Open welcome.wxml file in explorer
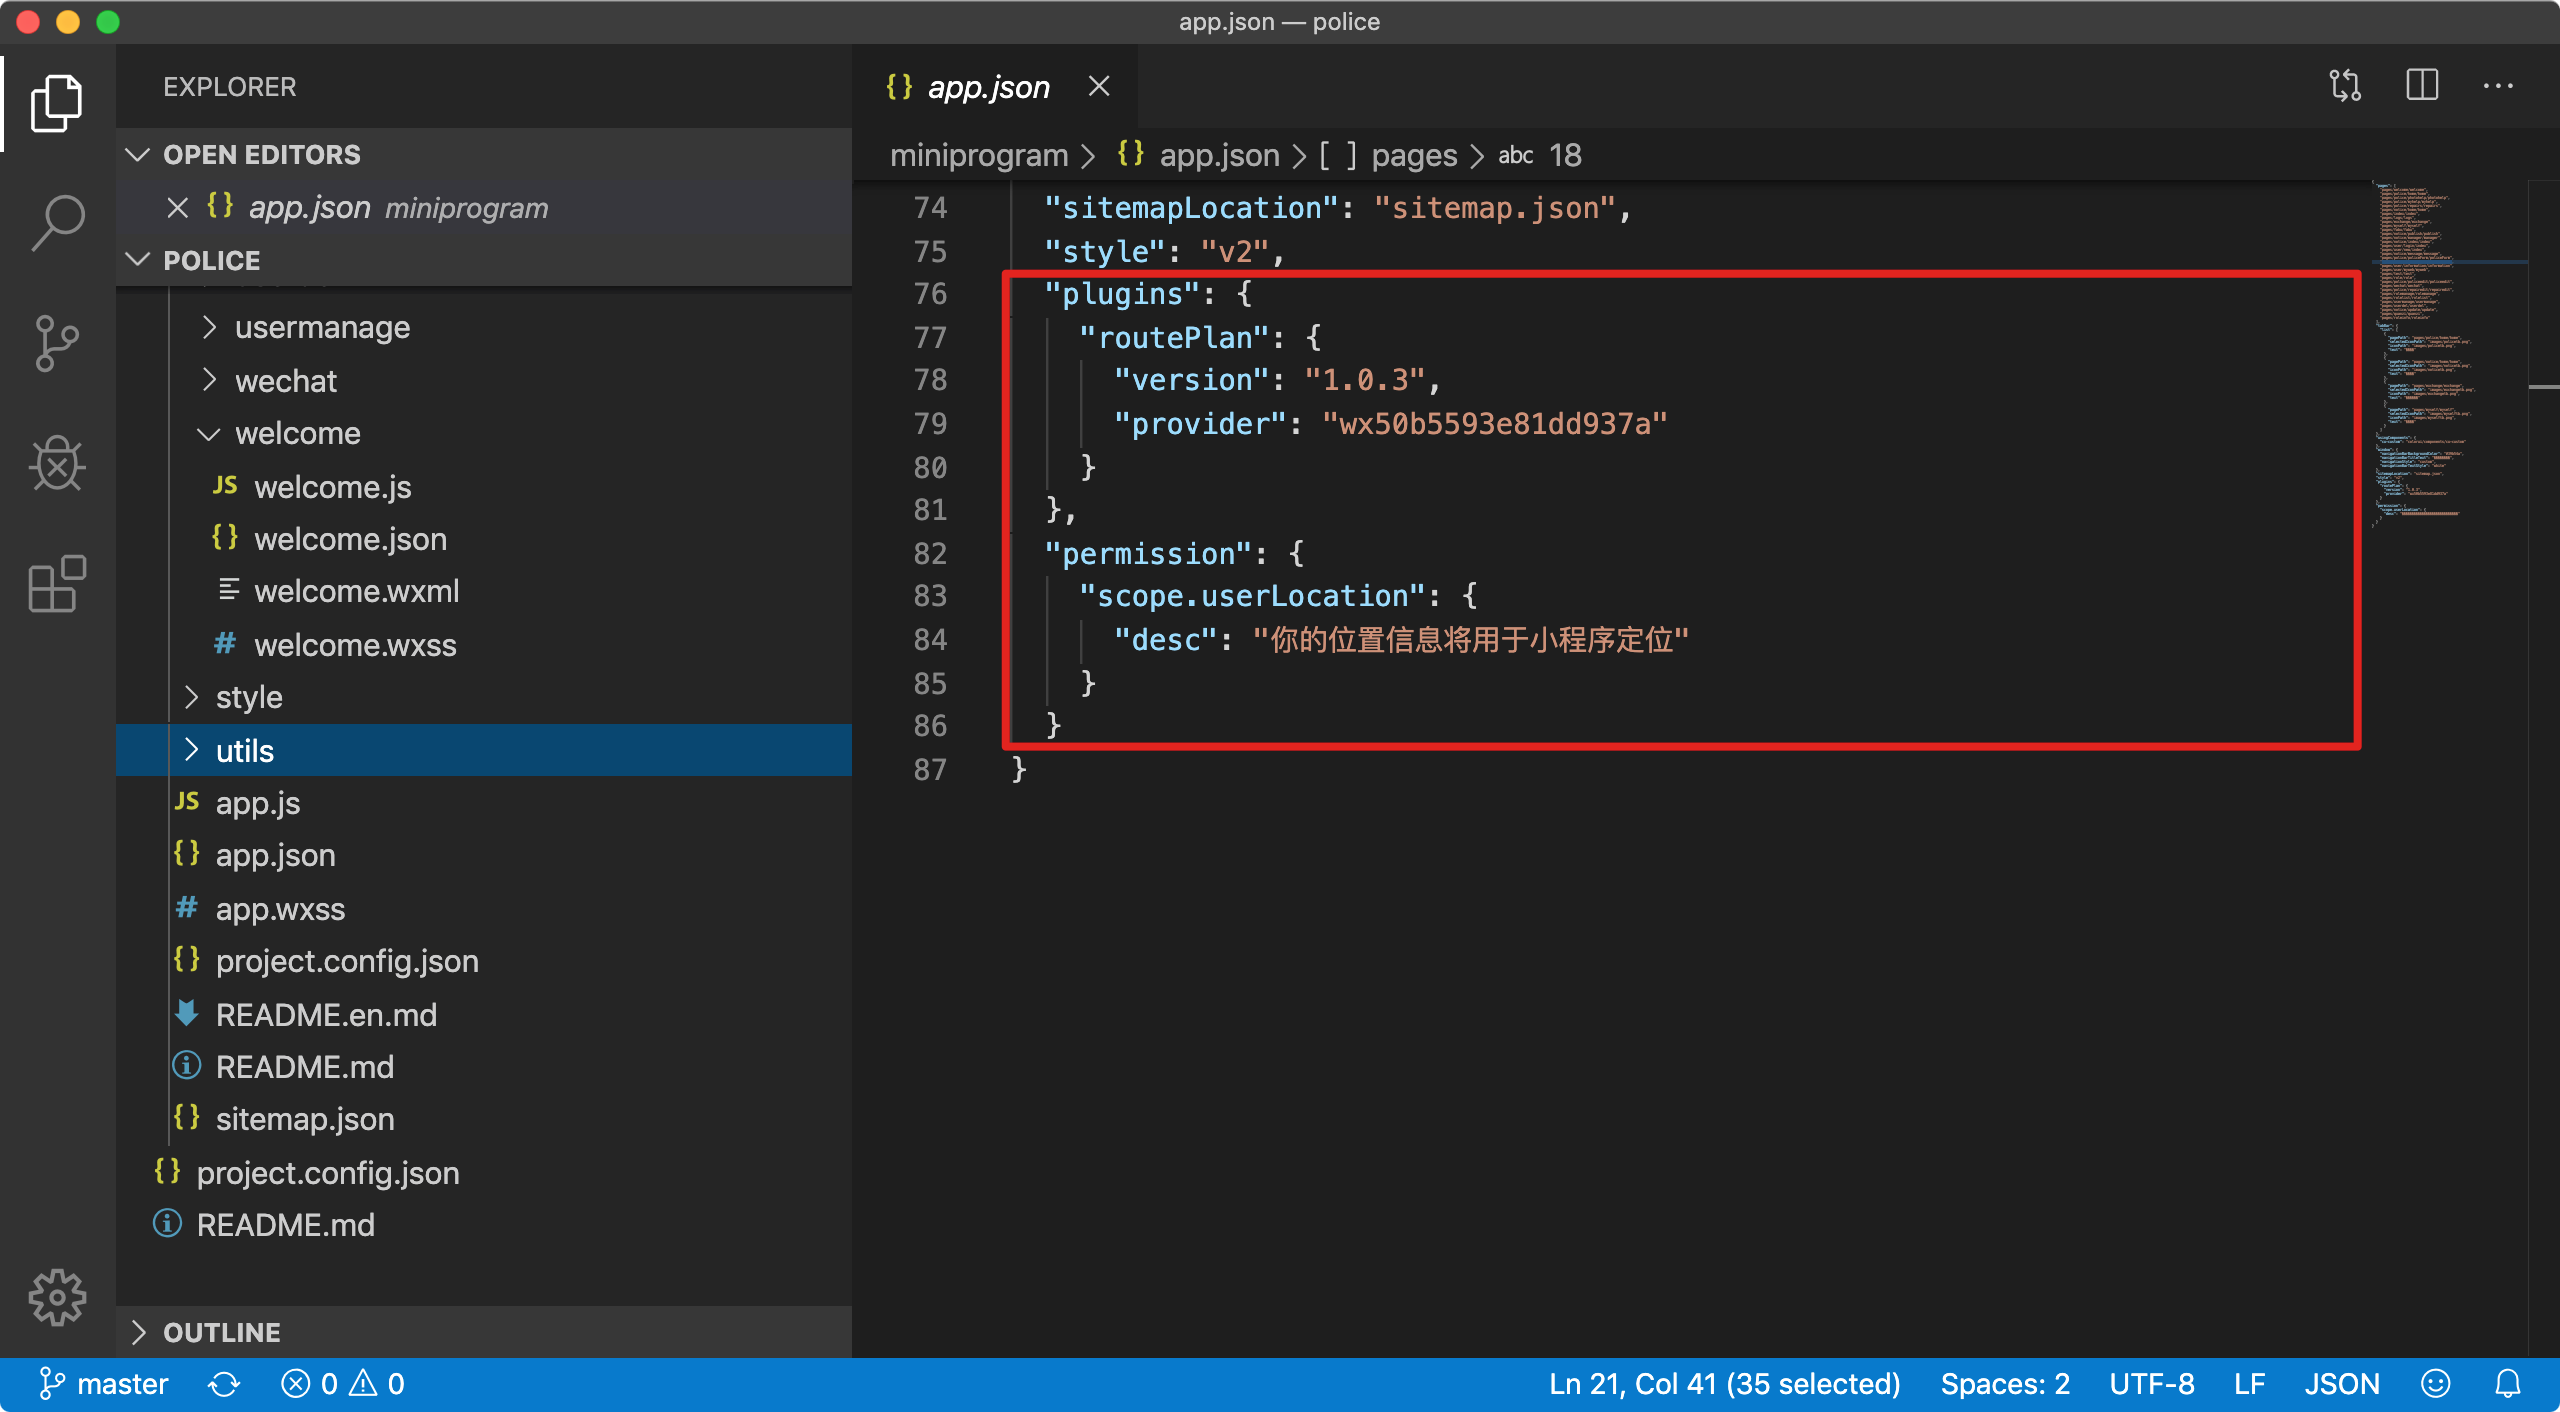 point(356,591)
